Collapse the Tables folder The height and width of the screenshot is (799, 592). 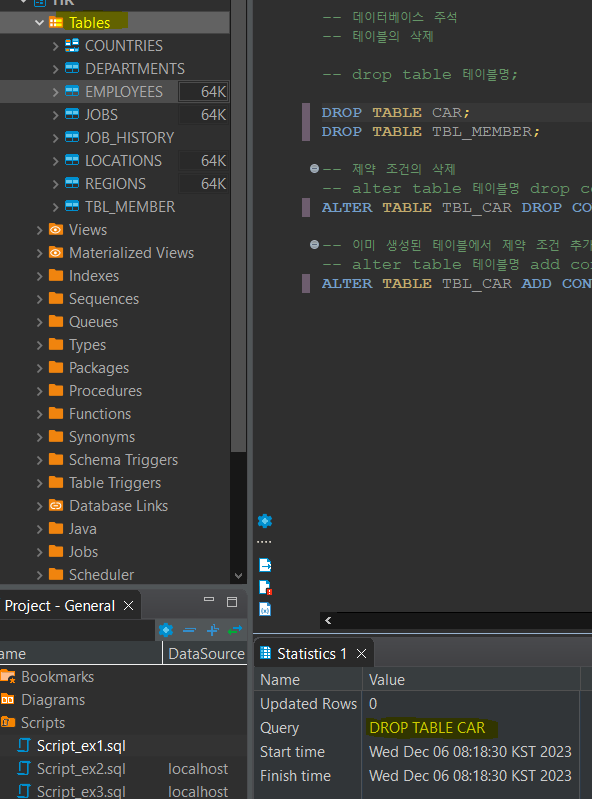[39, 23]
